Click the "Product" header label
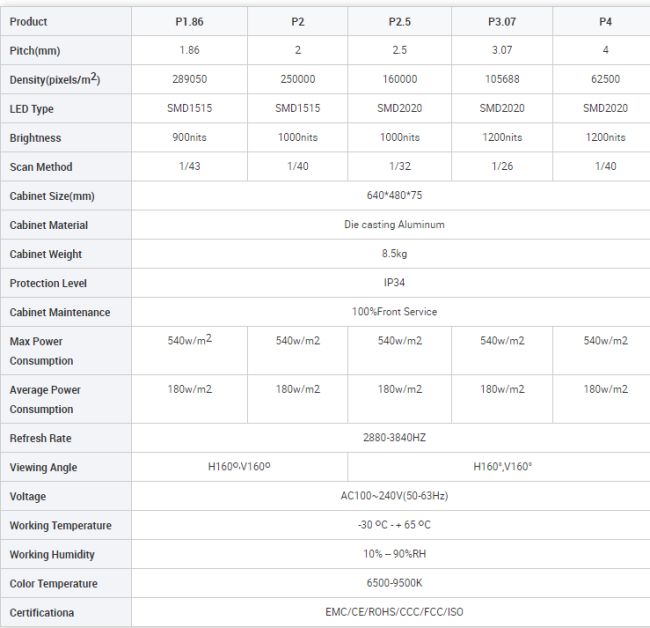Screen dimensions: 650x628 [29, 22]
